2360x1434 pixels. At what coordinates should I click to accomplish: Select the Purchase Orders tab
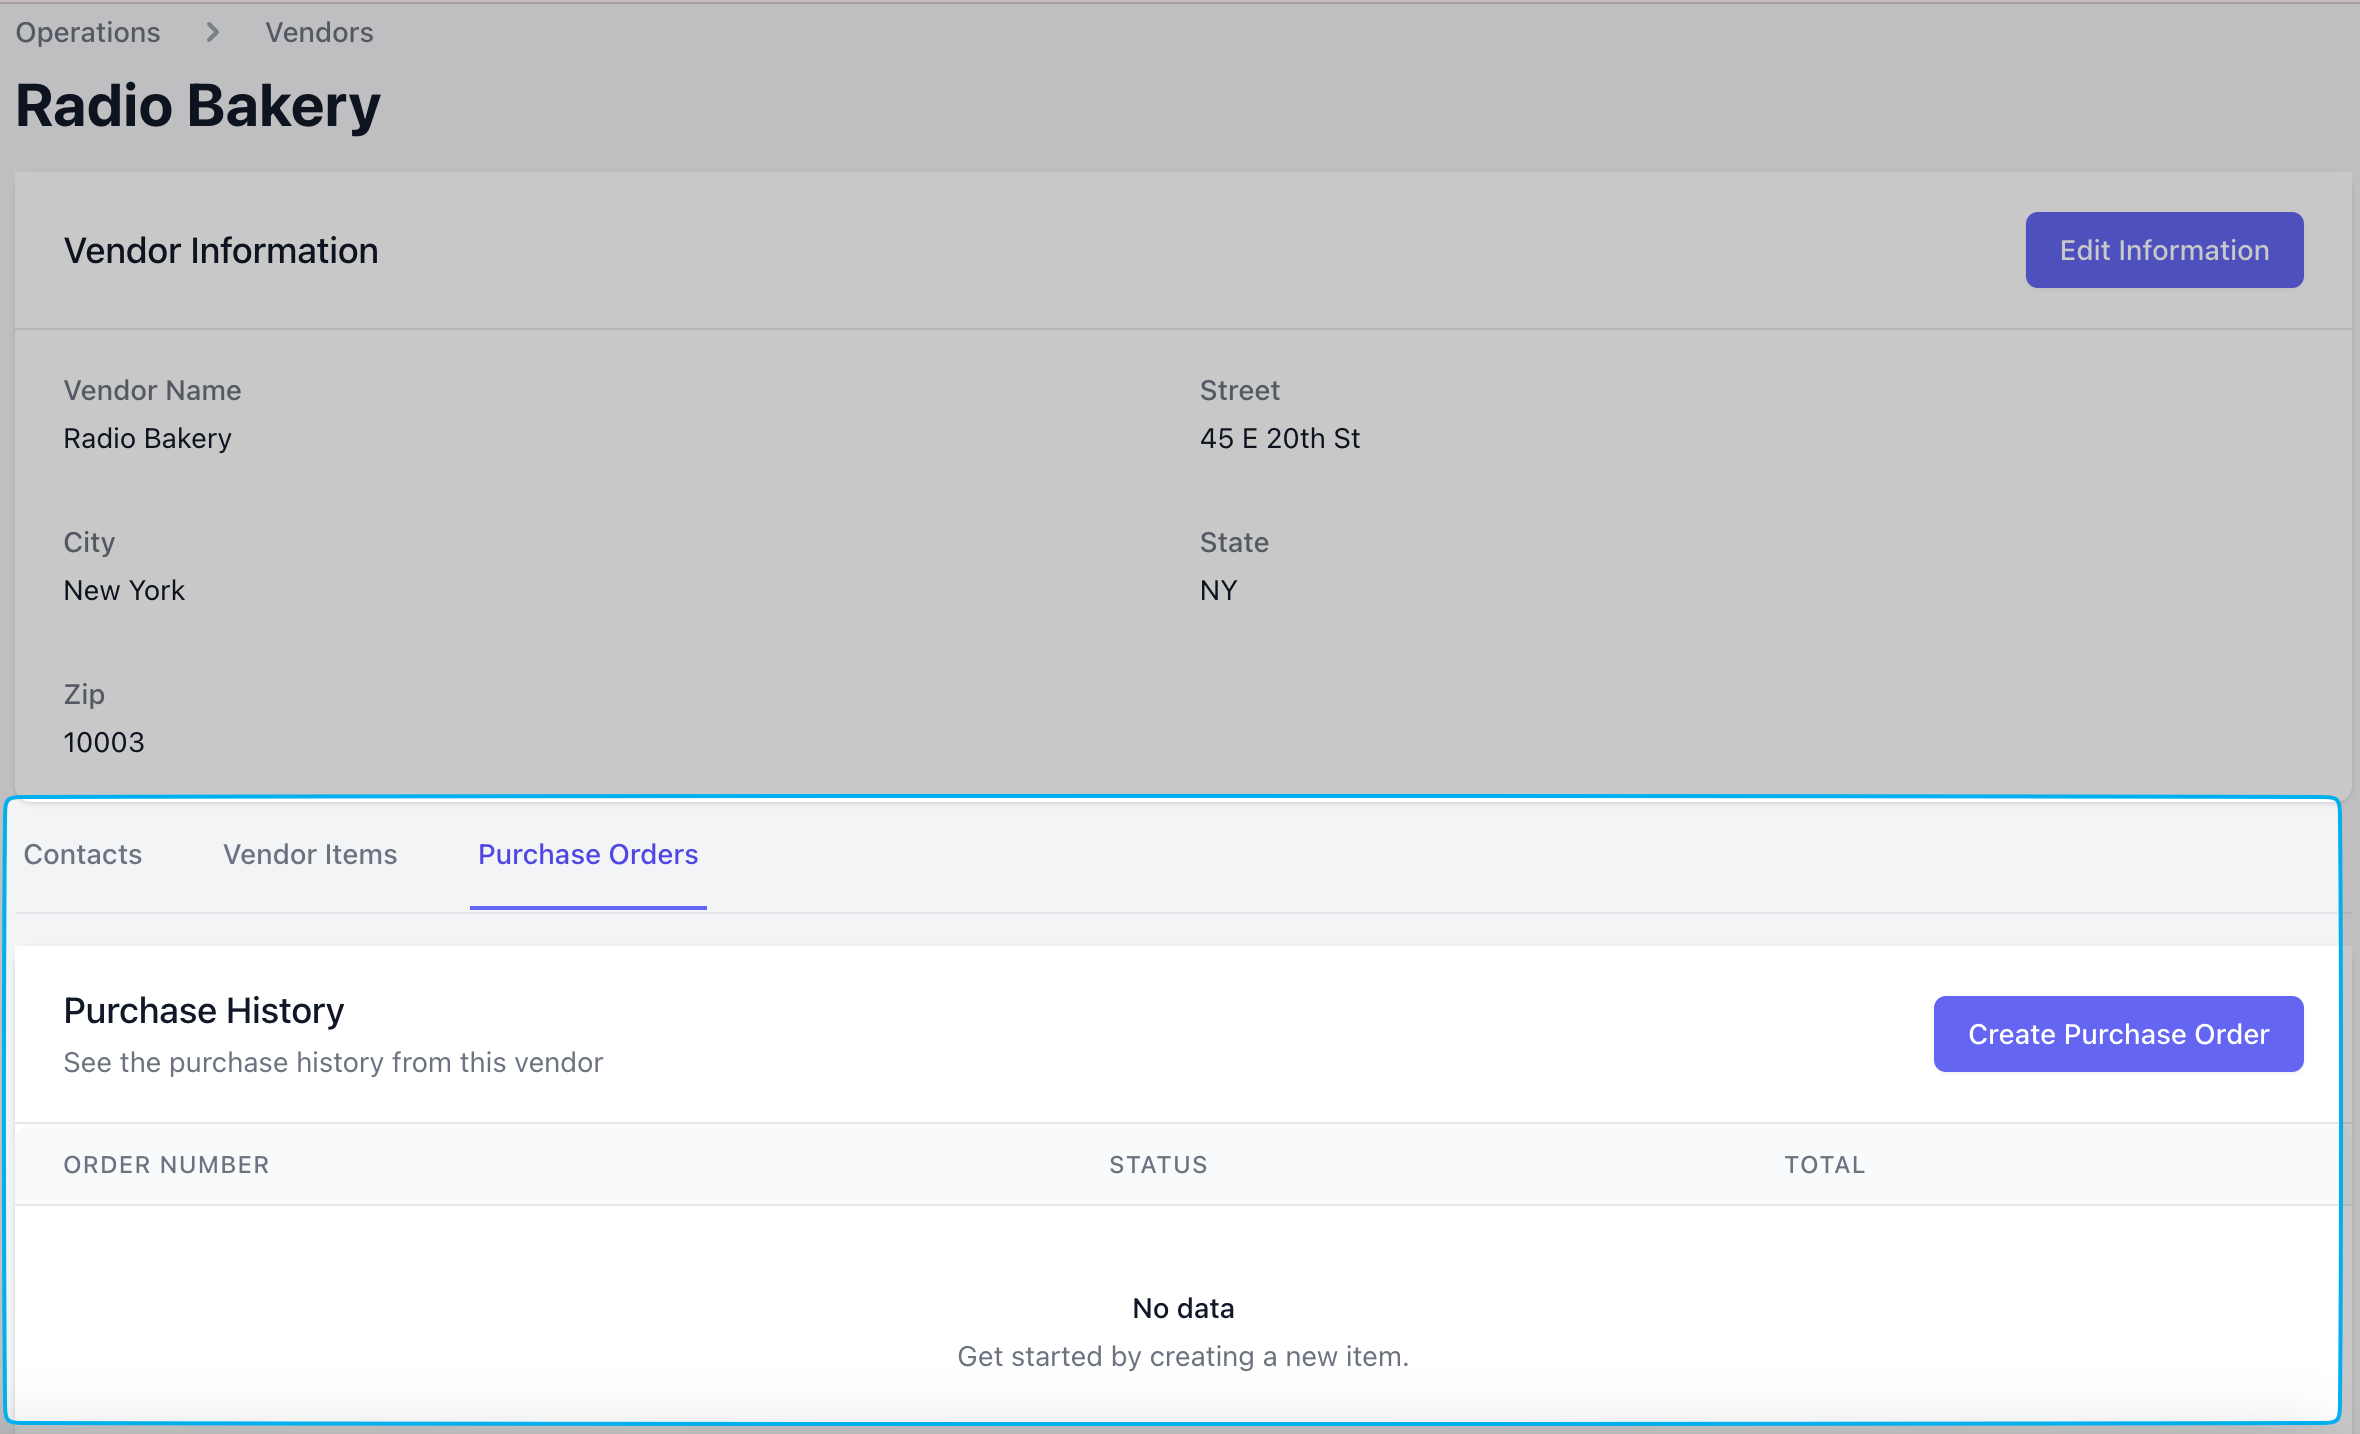click(588, 854)
